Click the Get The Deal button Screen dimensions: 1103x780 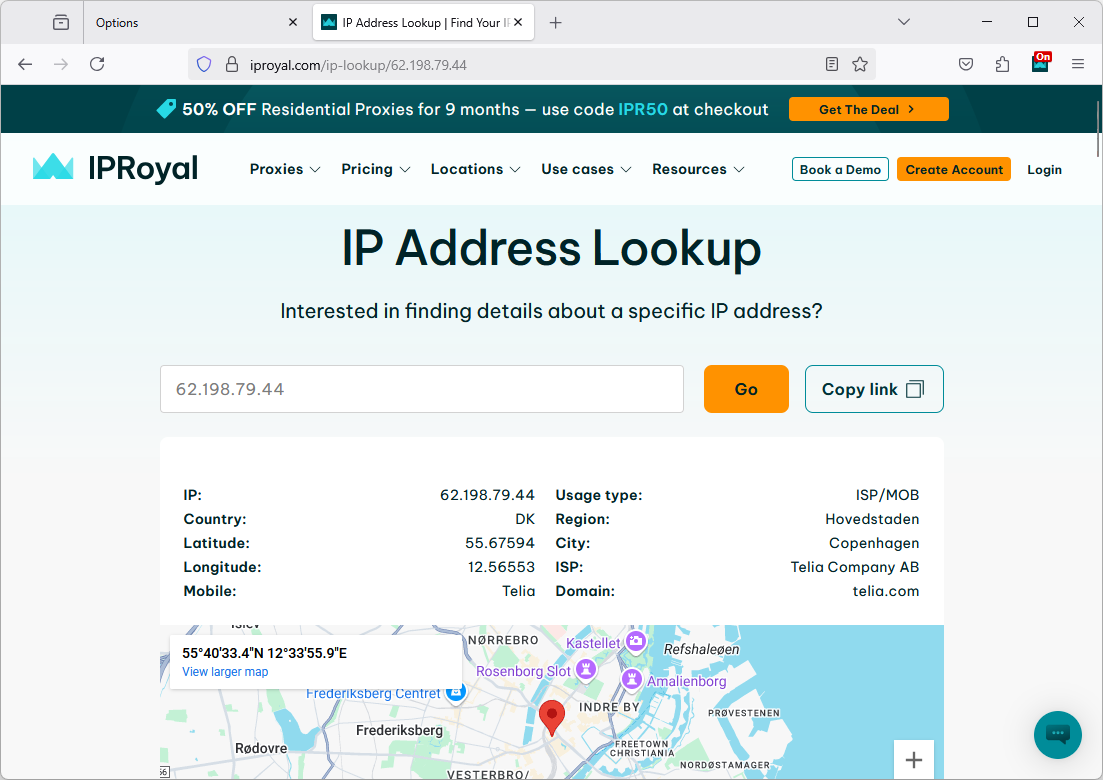click(x=869, y=109)
